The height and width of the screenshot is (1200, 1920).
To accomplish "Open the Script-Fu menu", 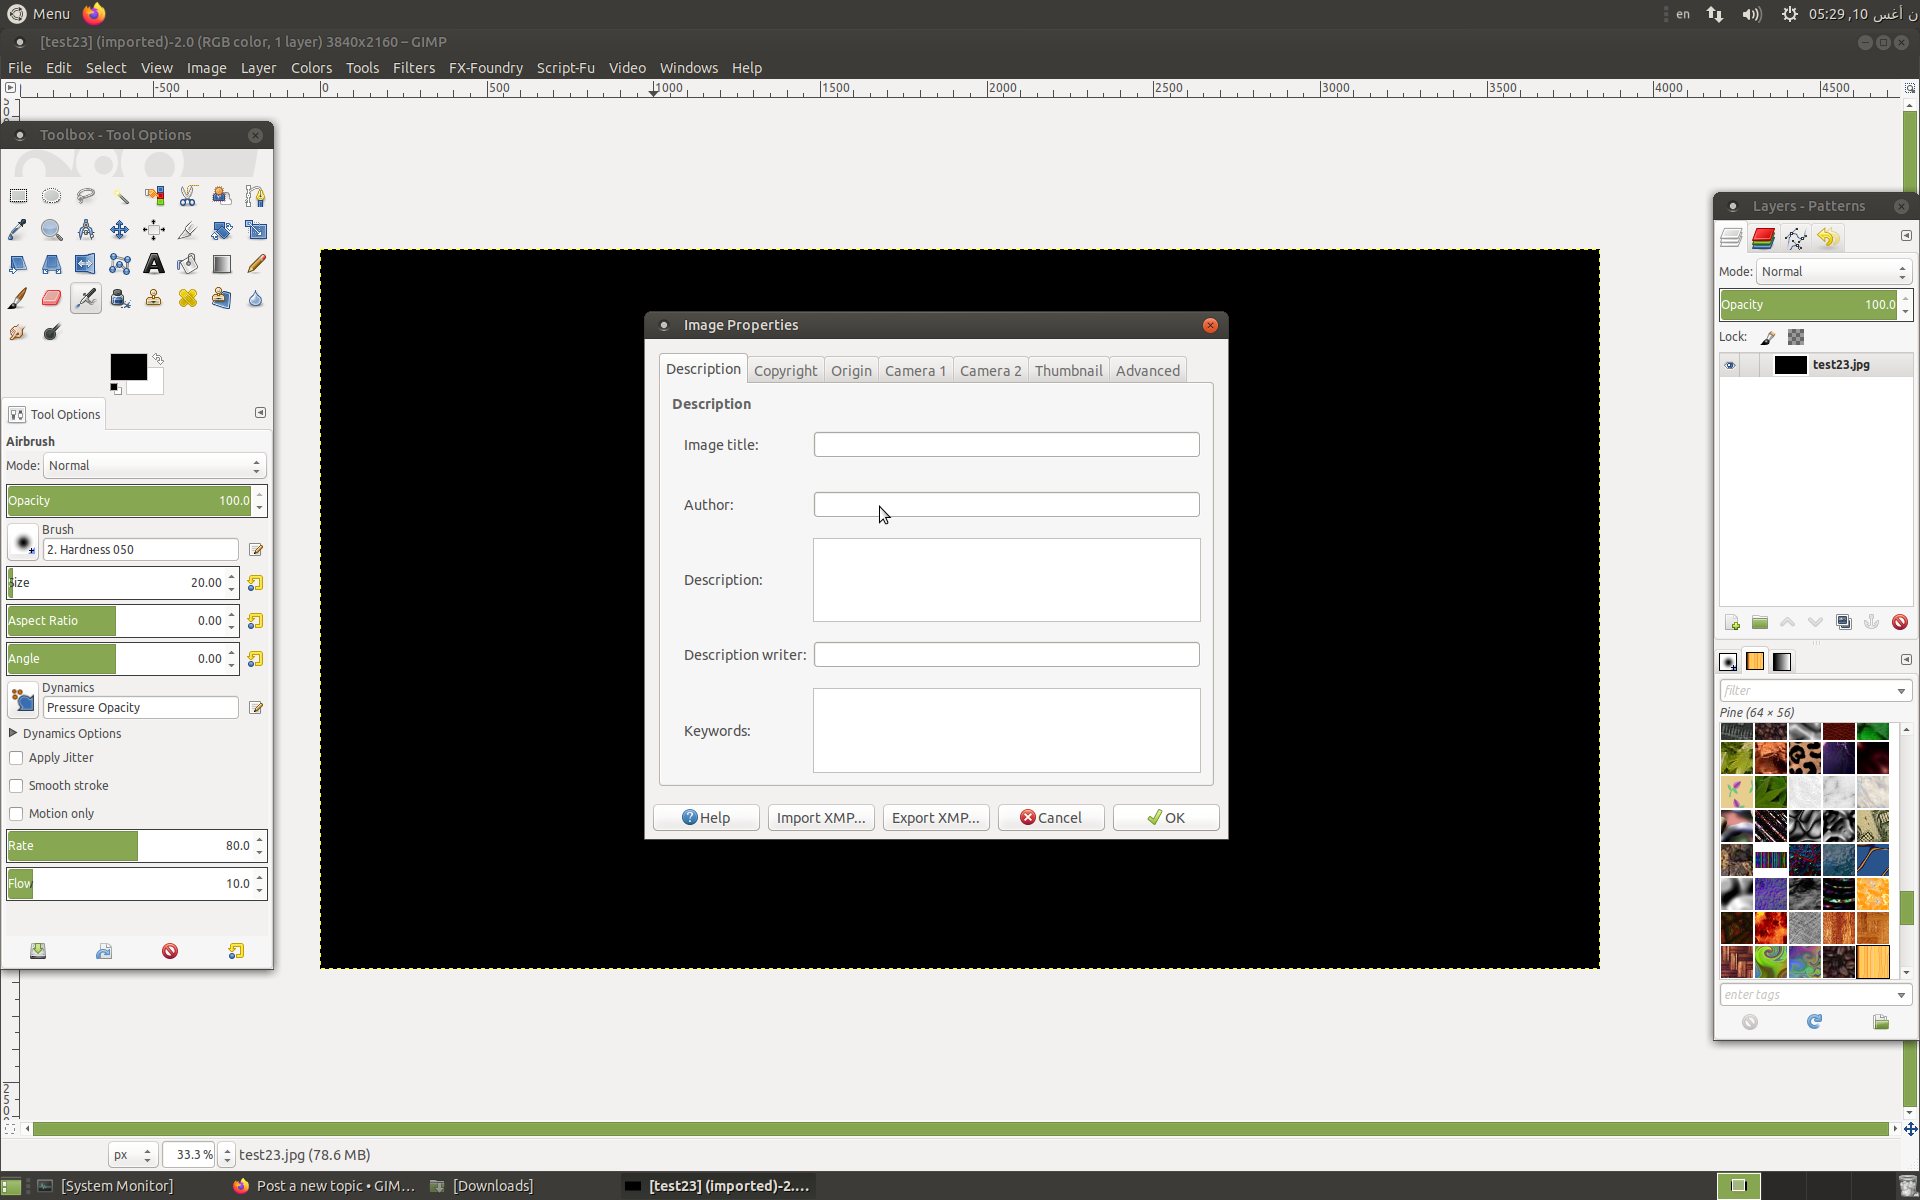I will [565, 68].
